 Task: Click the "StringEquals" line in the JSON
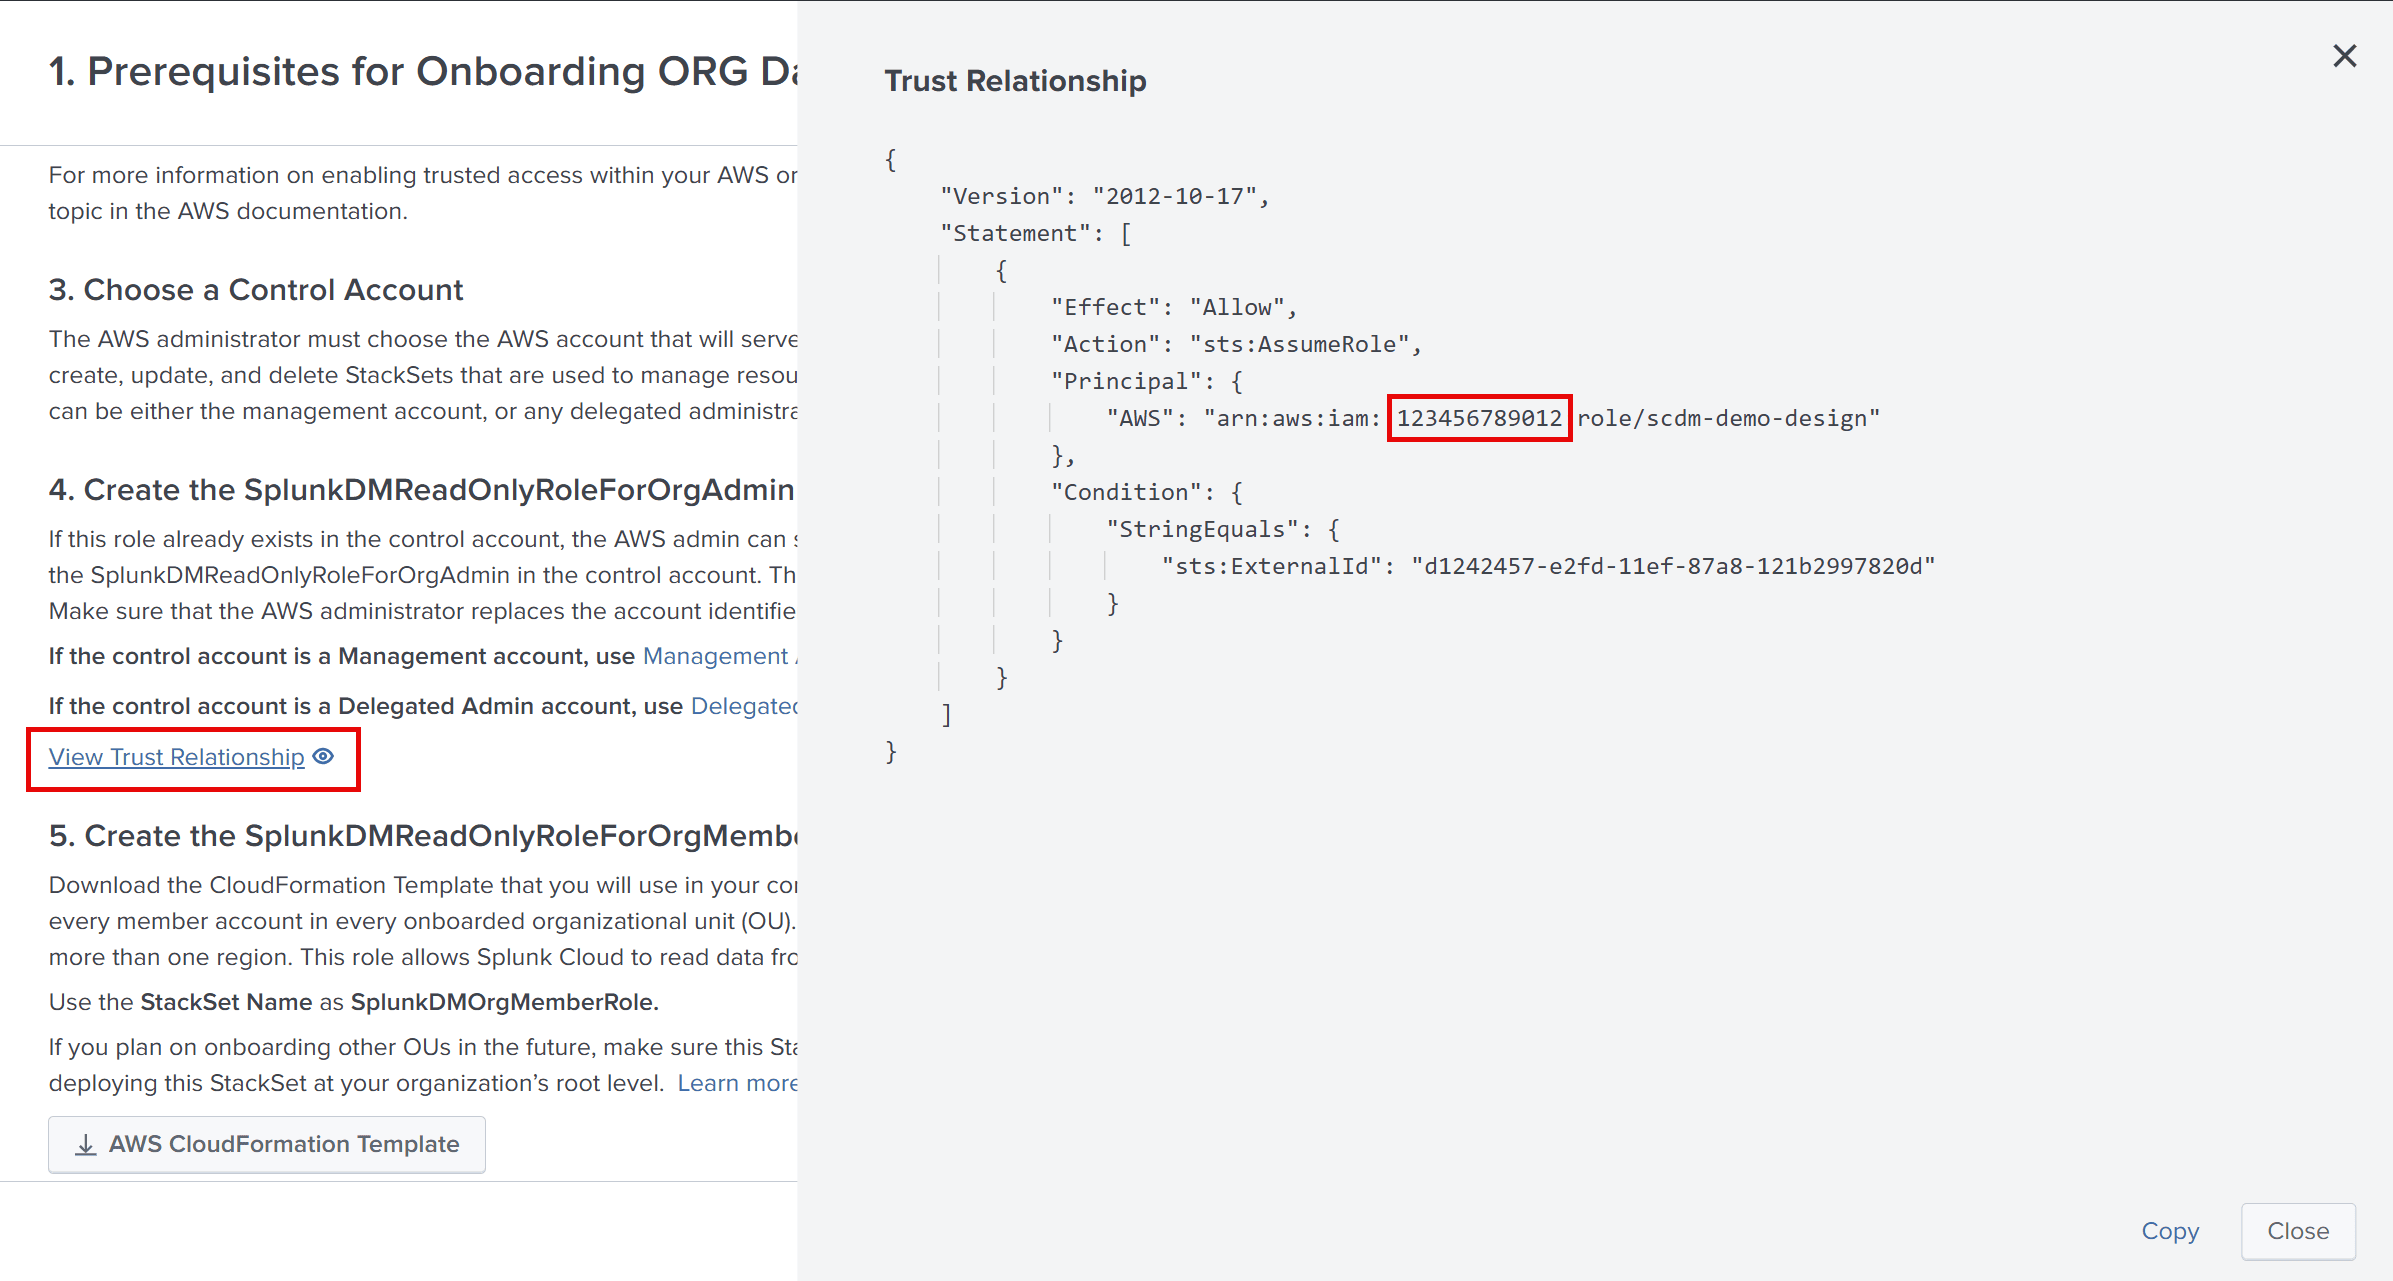tap(1223, 529)
